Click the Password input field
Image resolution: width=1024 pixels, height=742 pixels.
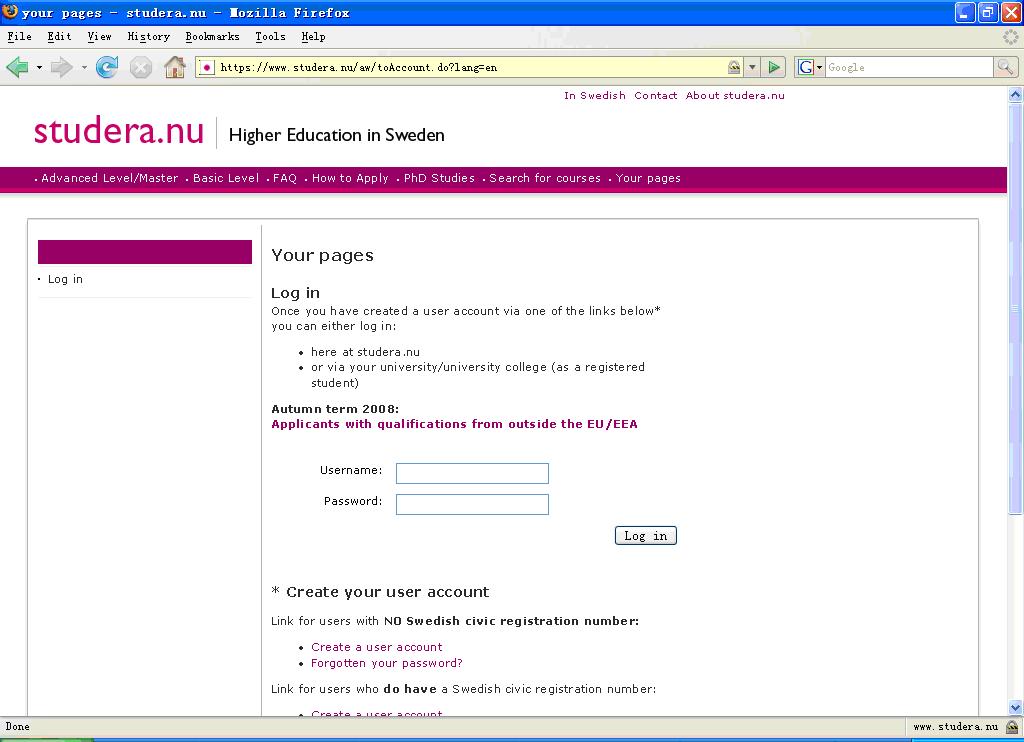[x=472, y=504]
